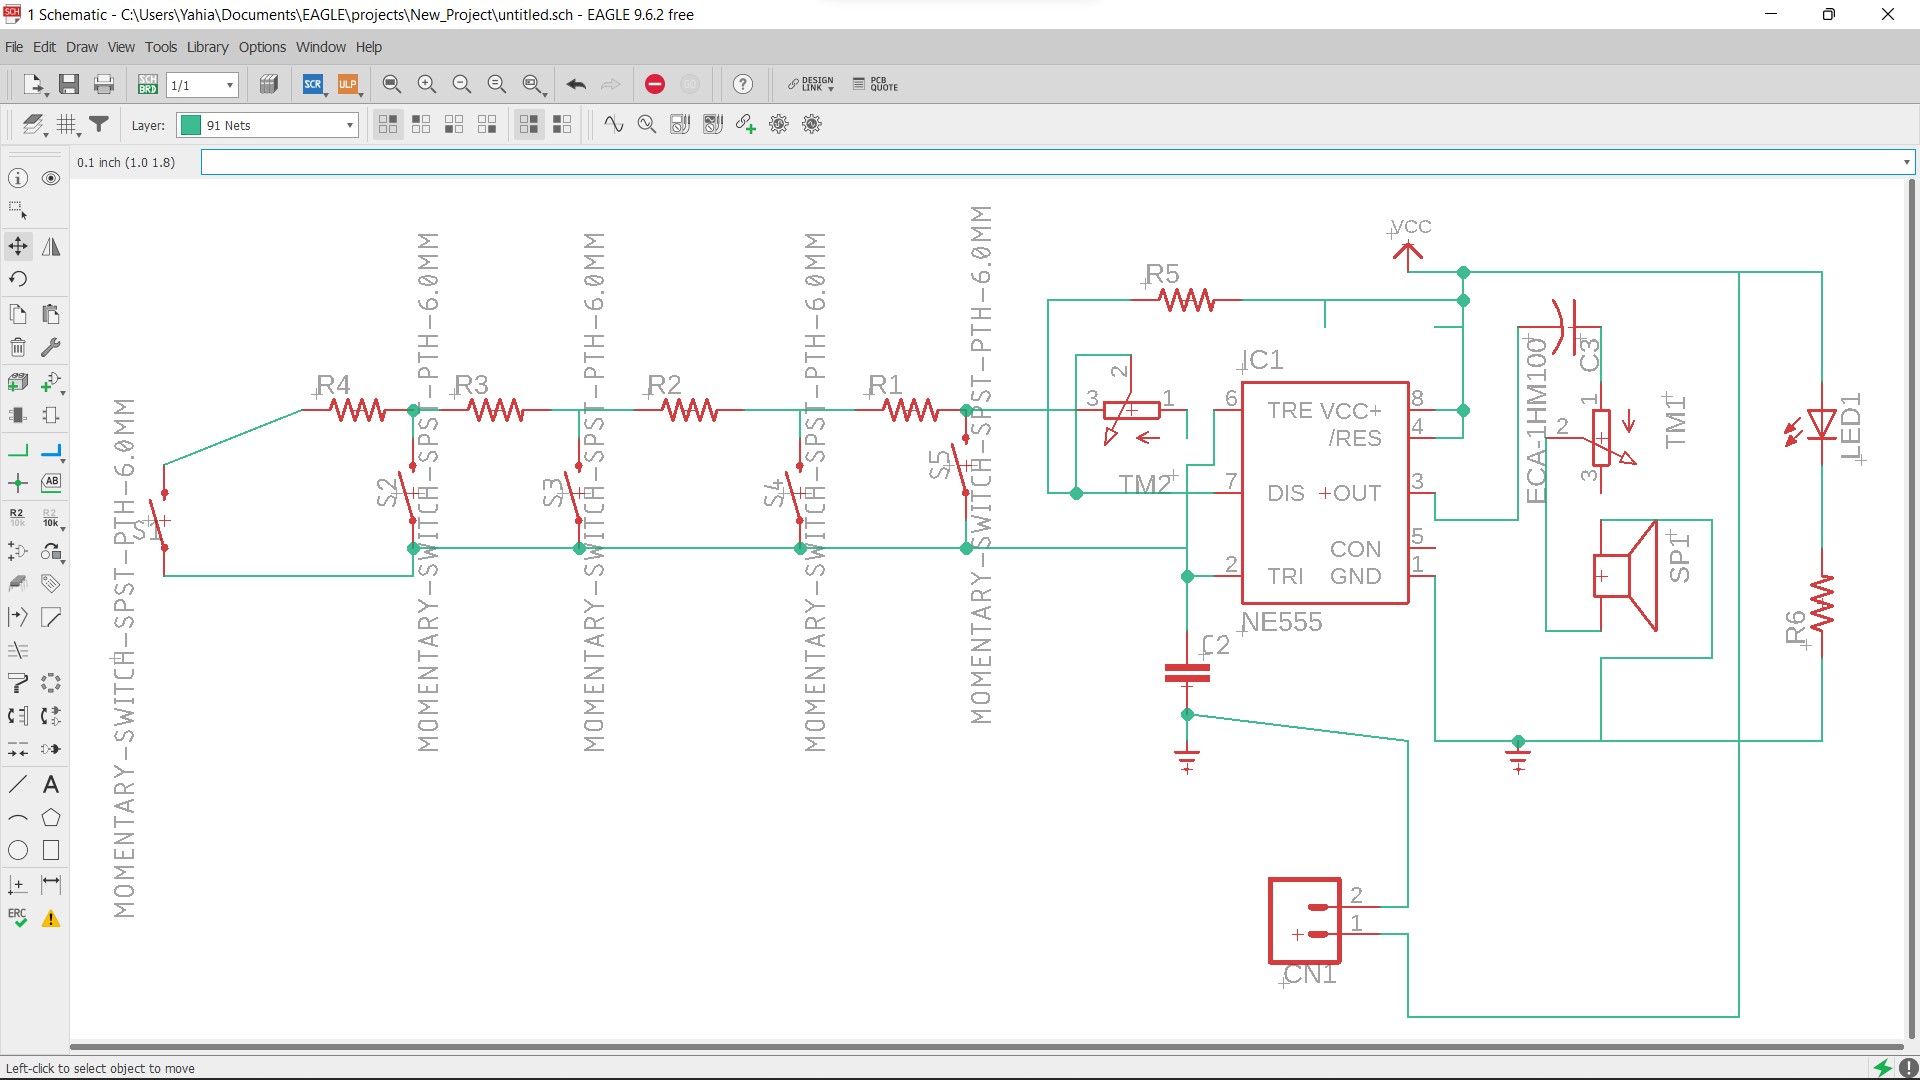Run a script with the SCR icon
The width and height of the screenshot is (1920, 1080).
click(x=313, y=85)
